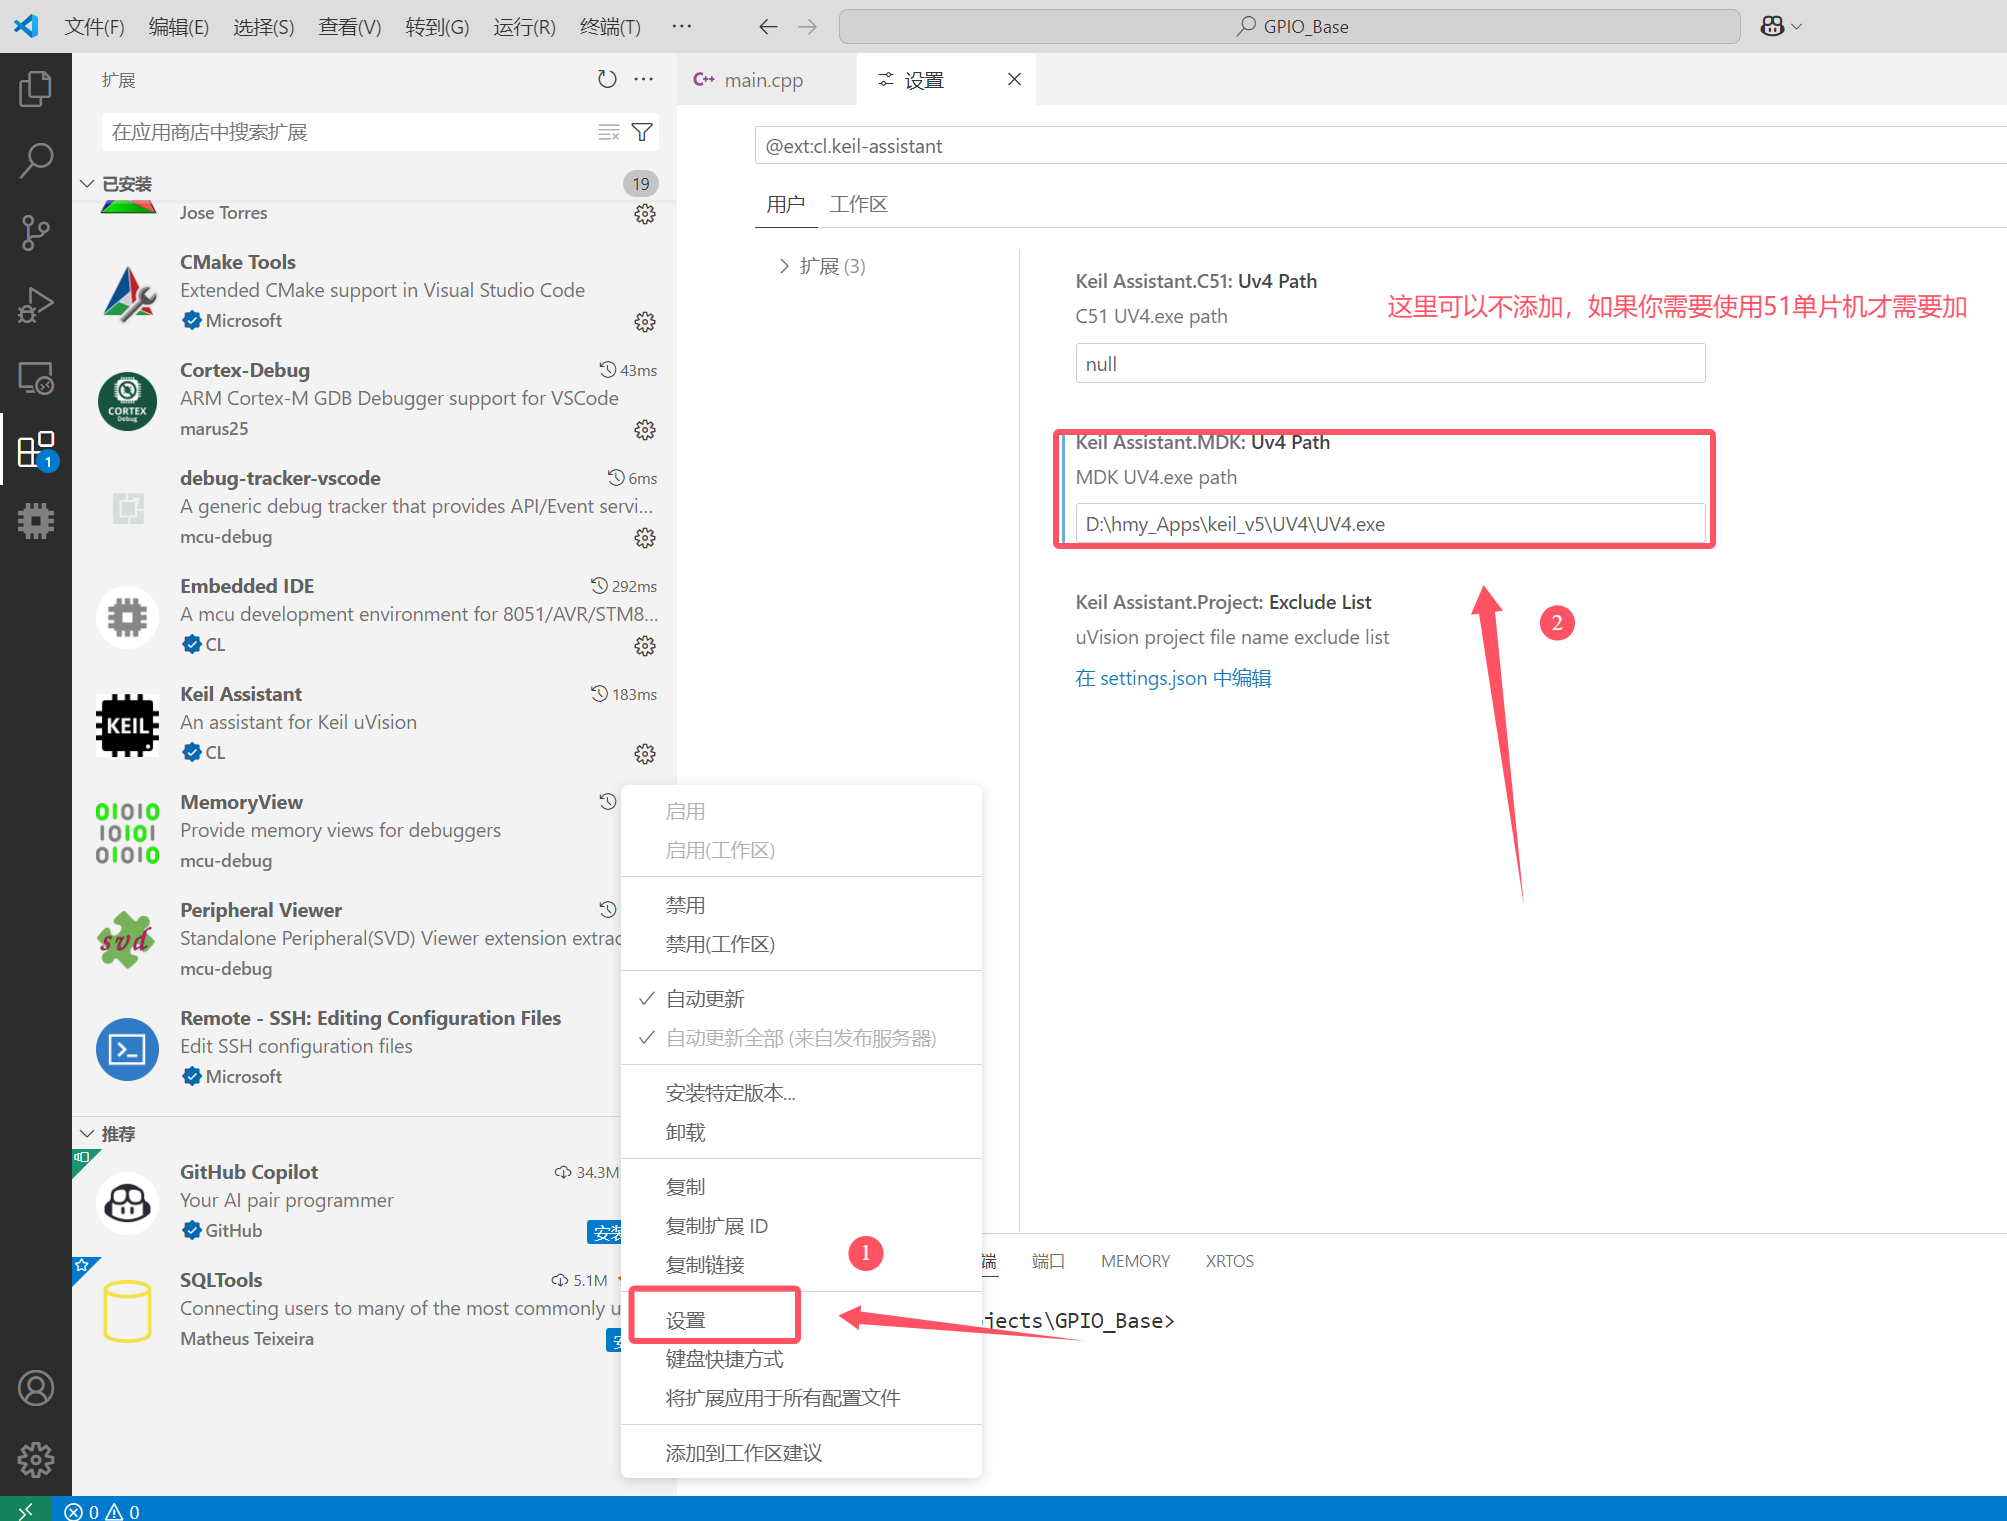
Task: Click 卸载 to uninstall extension
Action: [x=686, y=1132]
